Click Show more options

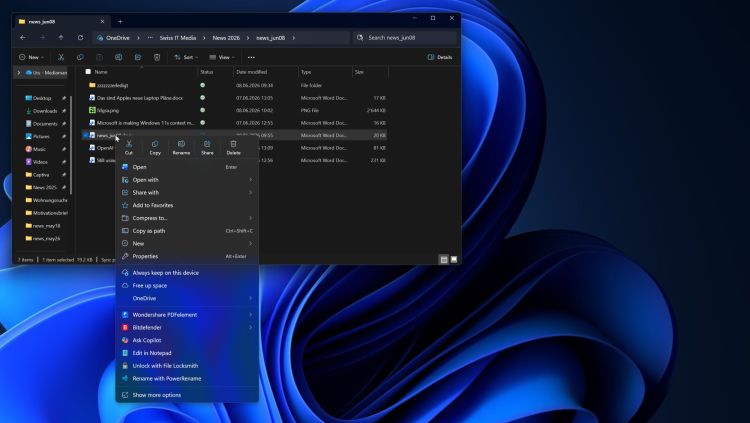coord(187,395)
